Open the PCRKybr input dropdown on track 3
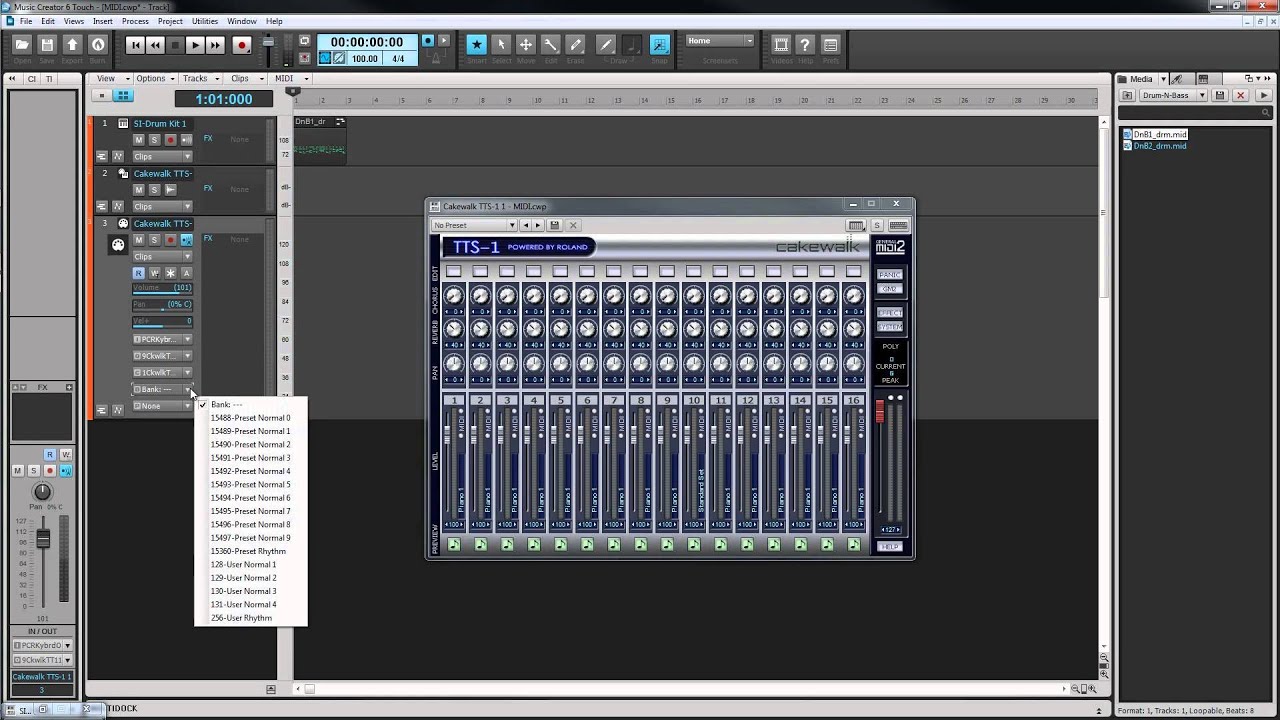Screen dimensions: 1280x720 click(162, 339)
